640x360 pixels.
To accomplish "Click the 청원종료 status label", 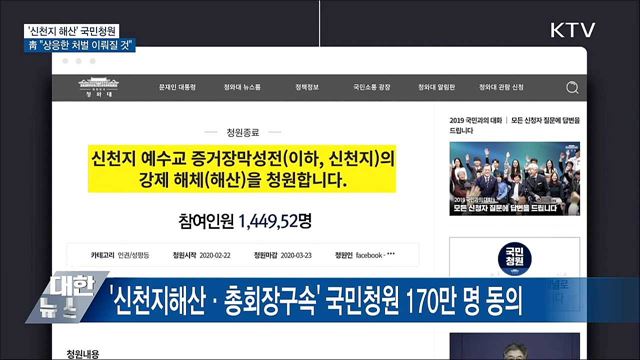I will (x=242, y=132).
